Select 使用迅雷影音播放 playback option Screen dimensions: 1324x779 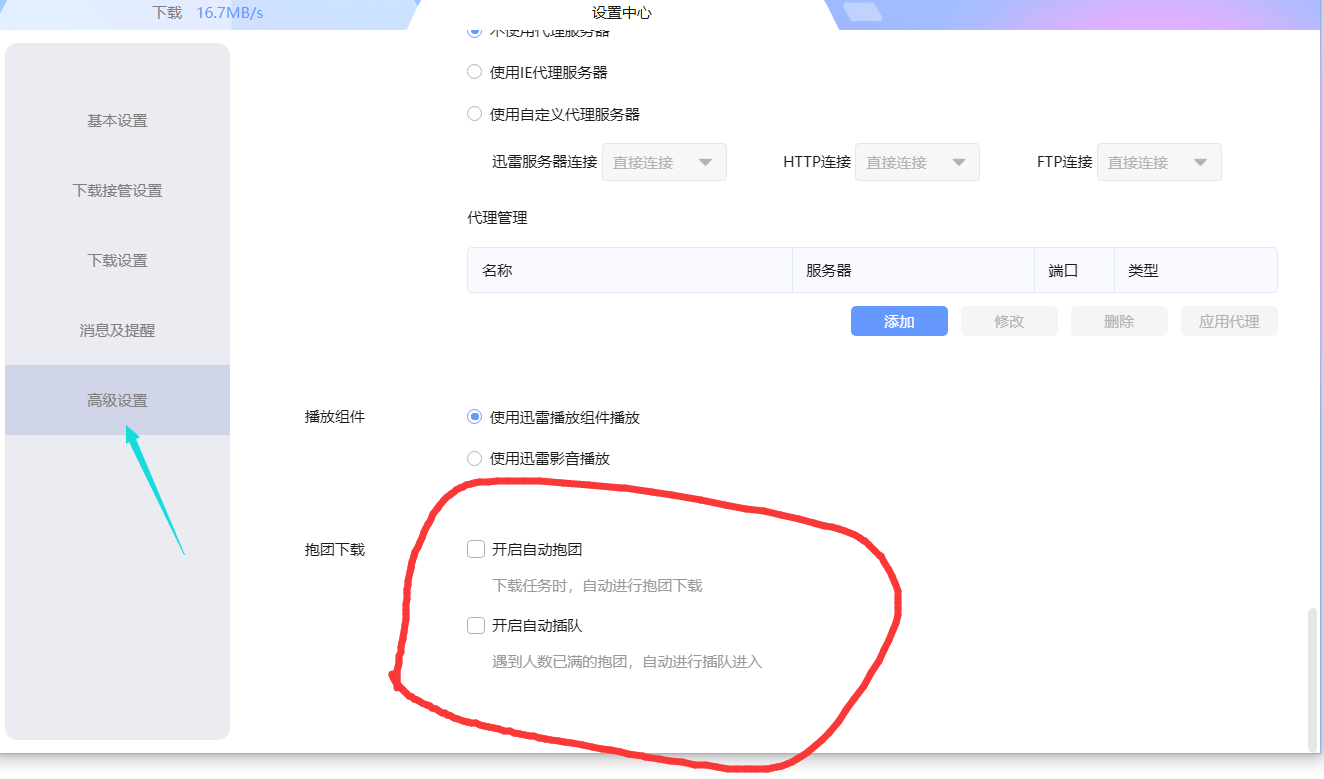coord(474,458)
